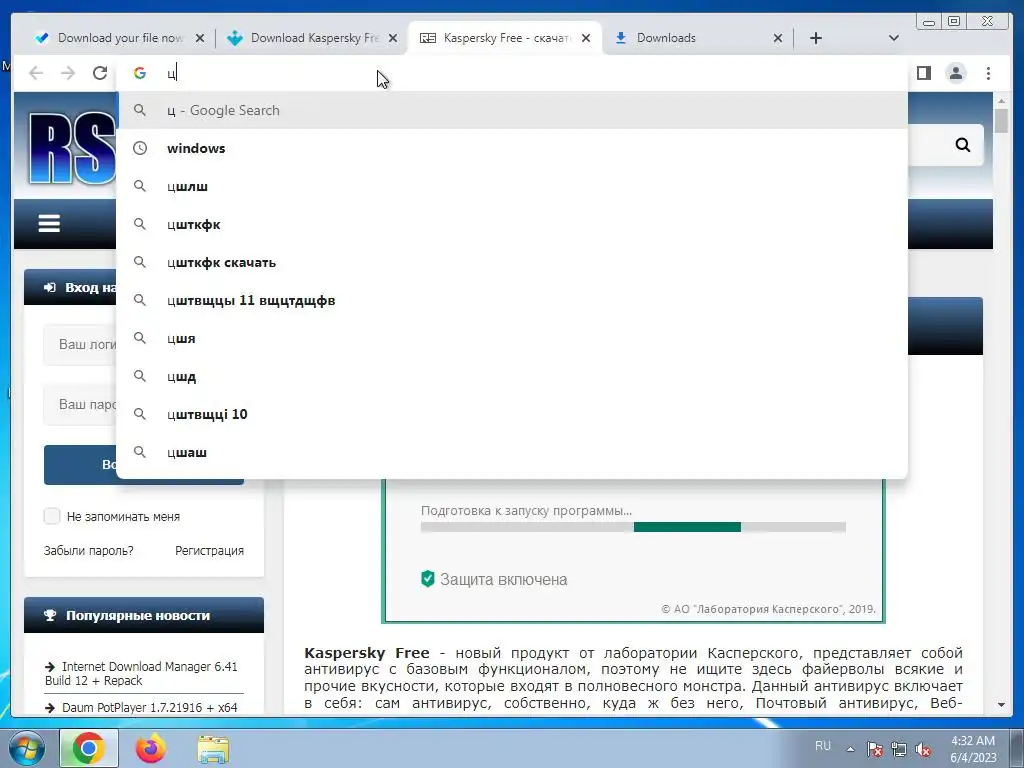The image size is (1024, 768).
Task: Open the Chrome side panel icon
Action: click(923, 73)
